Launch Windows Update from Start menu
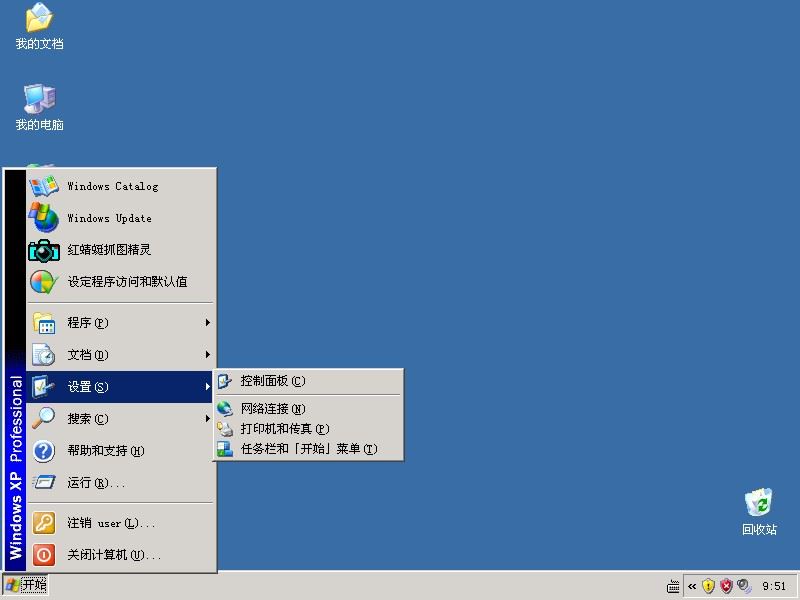Image resolution: width=800 pixels, height=600 pixels. pos(120,218)
